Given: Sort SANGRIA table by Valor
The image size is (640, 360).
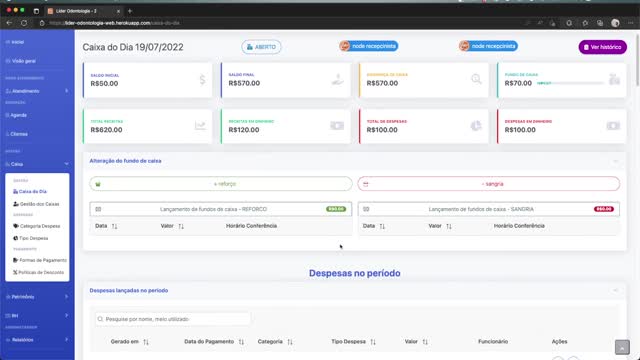Looking at the screenshot, I should click(449, 226).
